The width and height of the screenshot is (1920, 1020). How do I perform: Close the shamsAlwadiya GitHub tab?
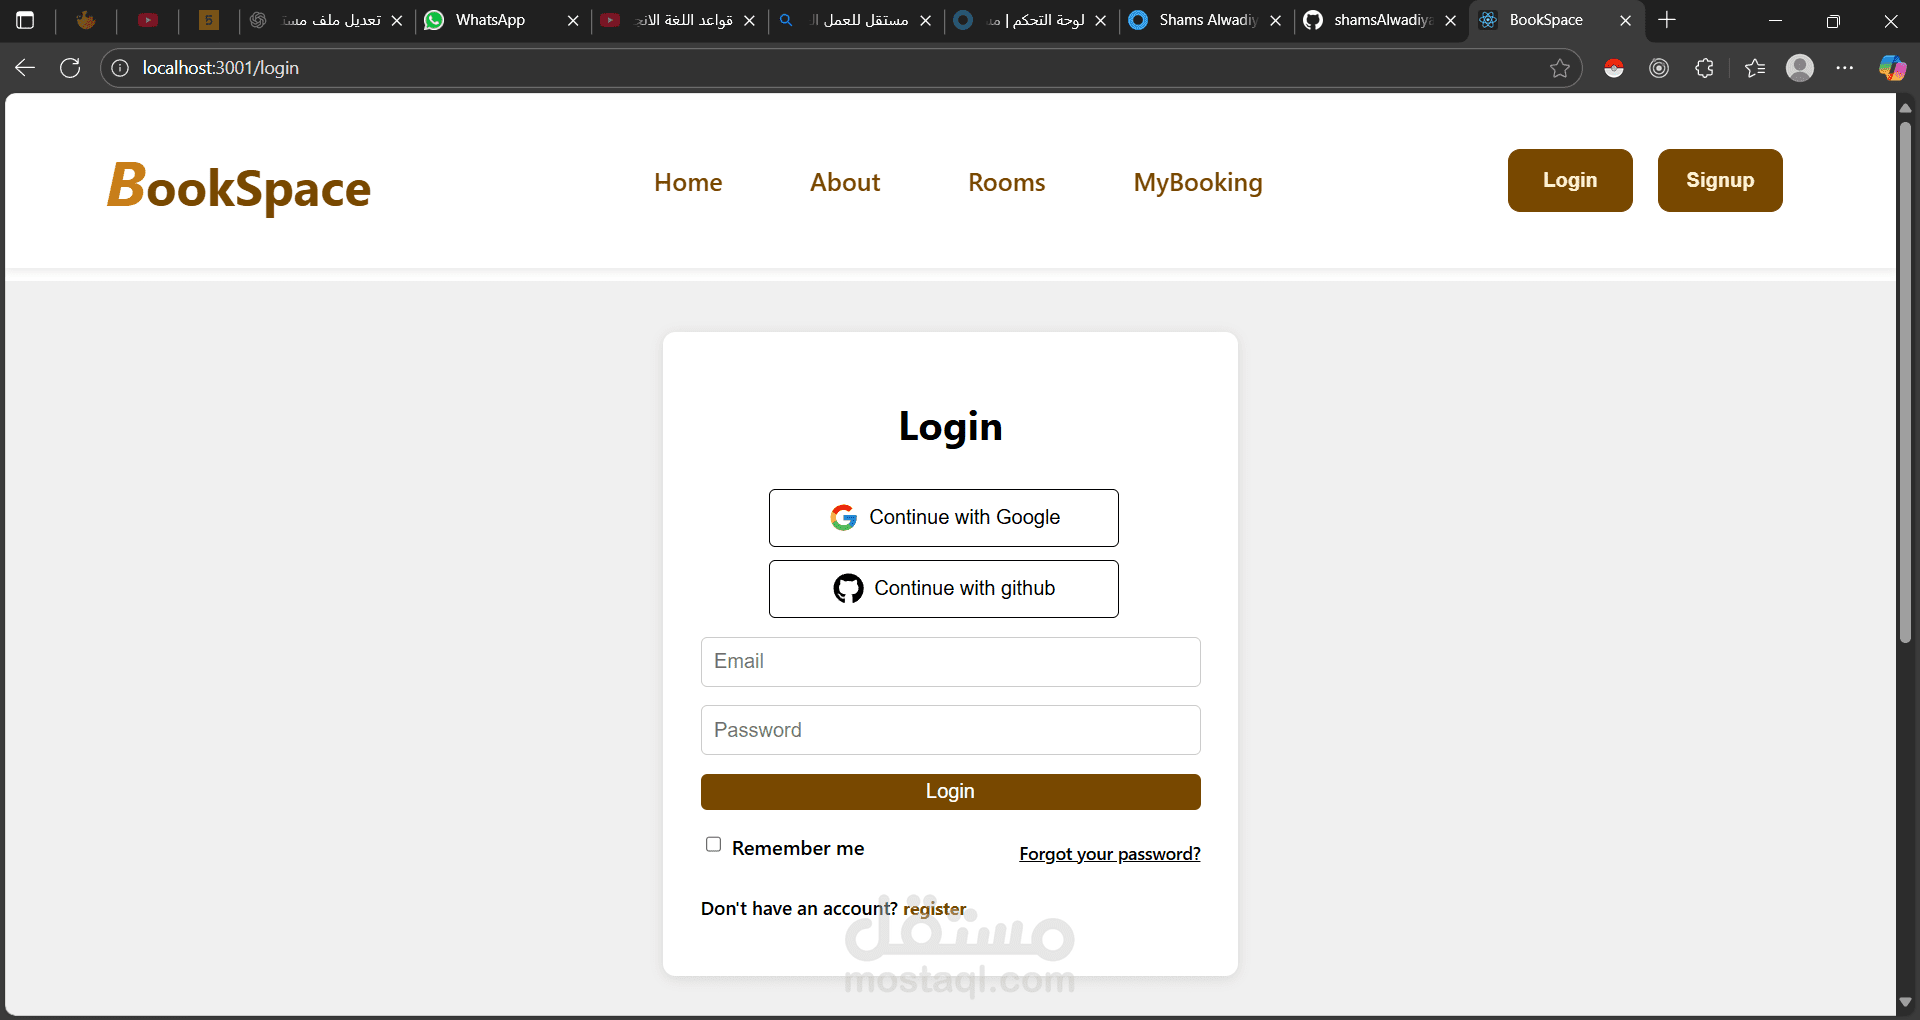(x=1451, y=20)
